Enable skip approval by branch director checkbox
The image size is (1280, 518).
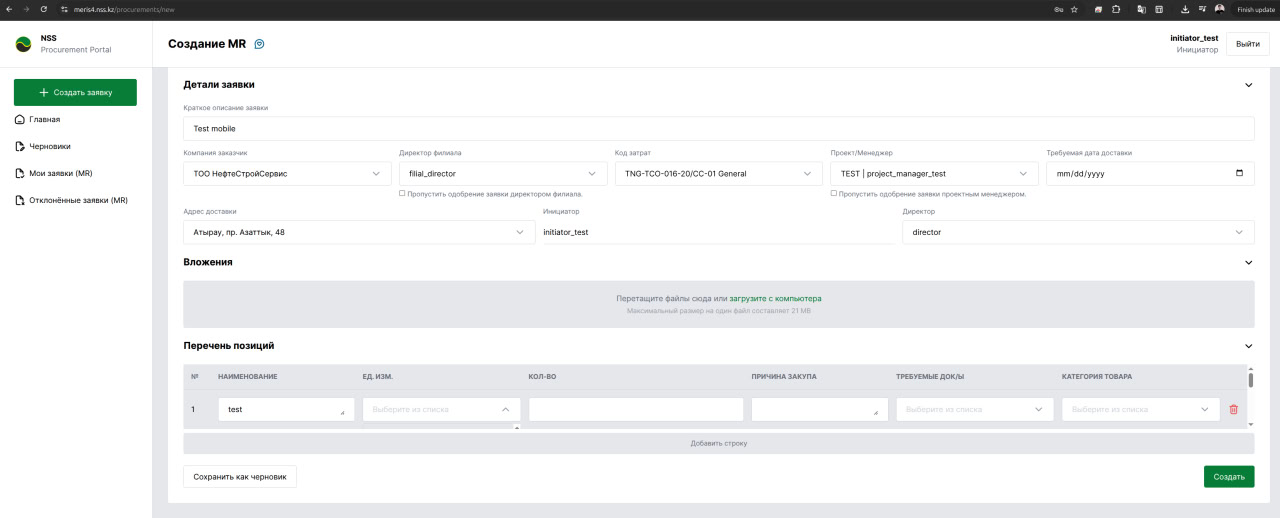click(x=402, y=193)
